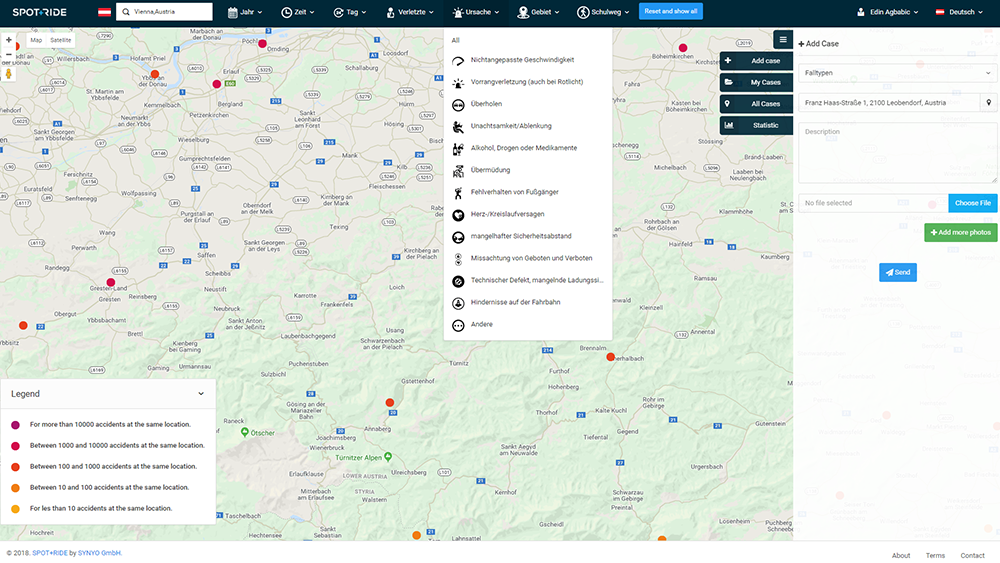Choose Andere from the cause list
Image resolution: width=1000 pixels, height=563 pixels.
482,324
